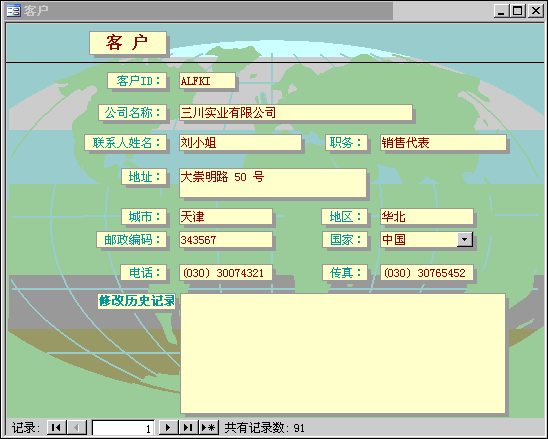Focus the 联系人姓名 field 刘小姐
Image resolution: width=548 pixels, height=439 pixels.
240,143
